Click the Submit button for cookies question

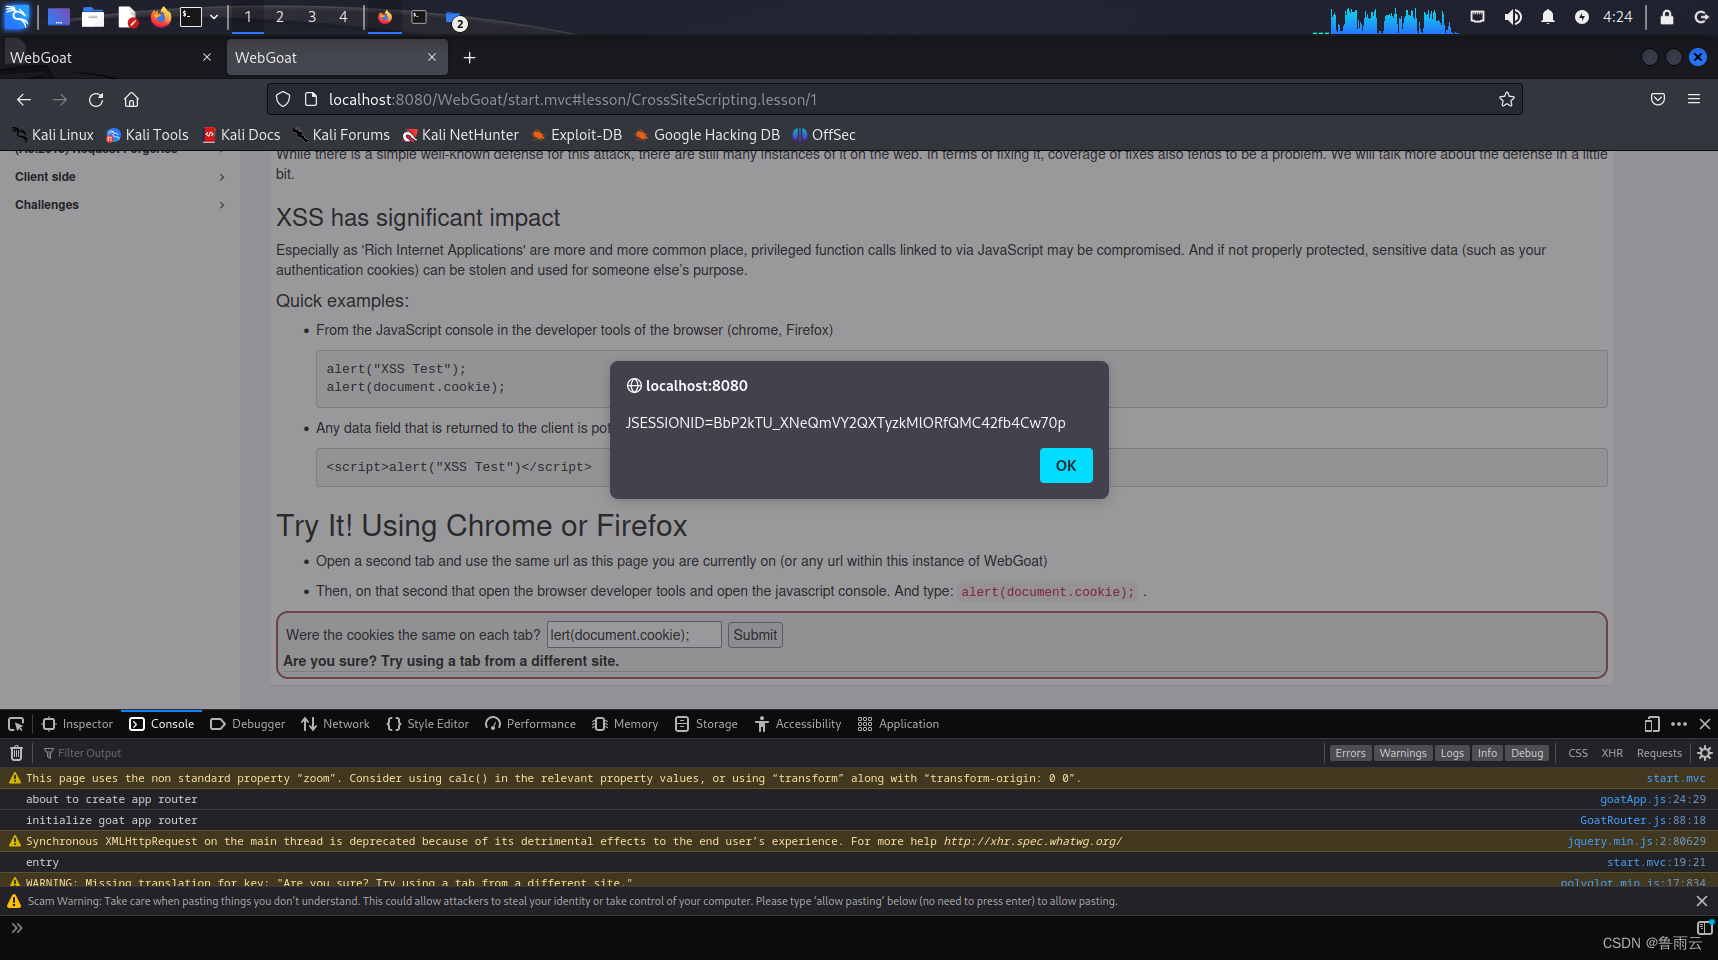click(755, 635)
